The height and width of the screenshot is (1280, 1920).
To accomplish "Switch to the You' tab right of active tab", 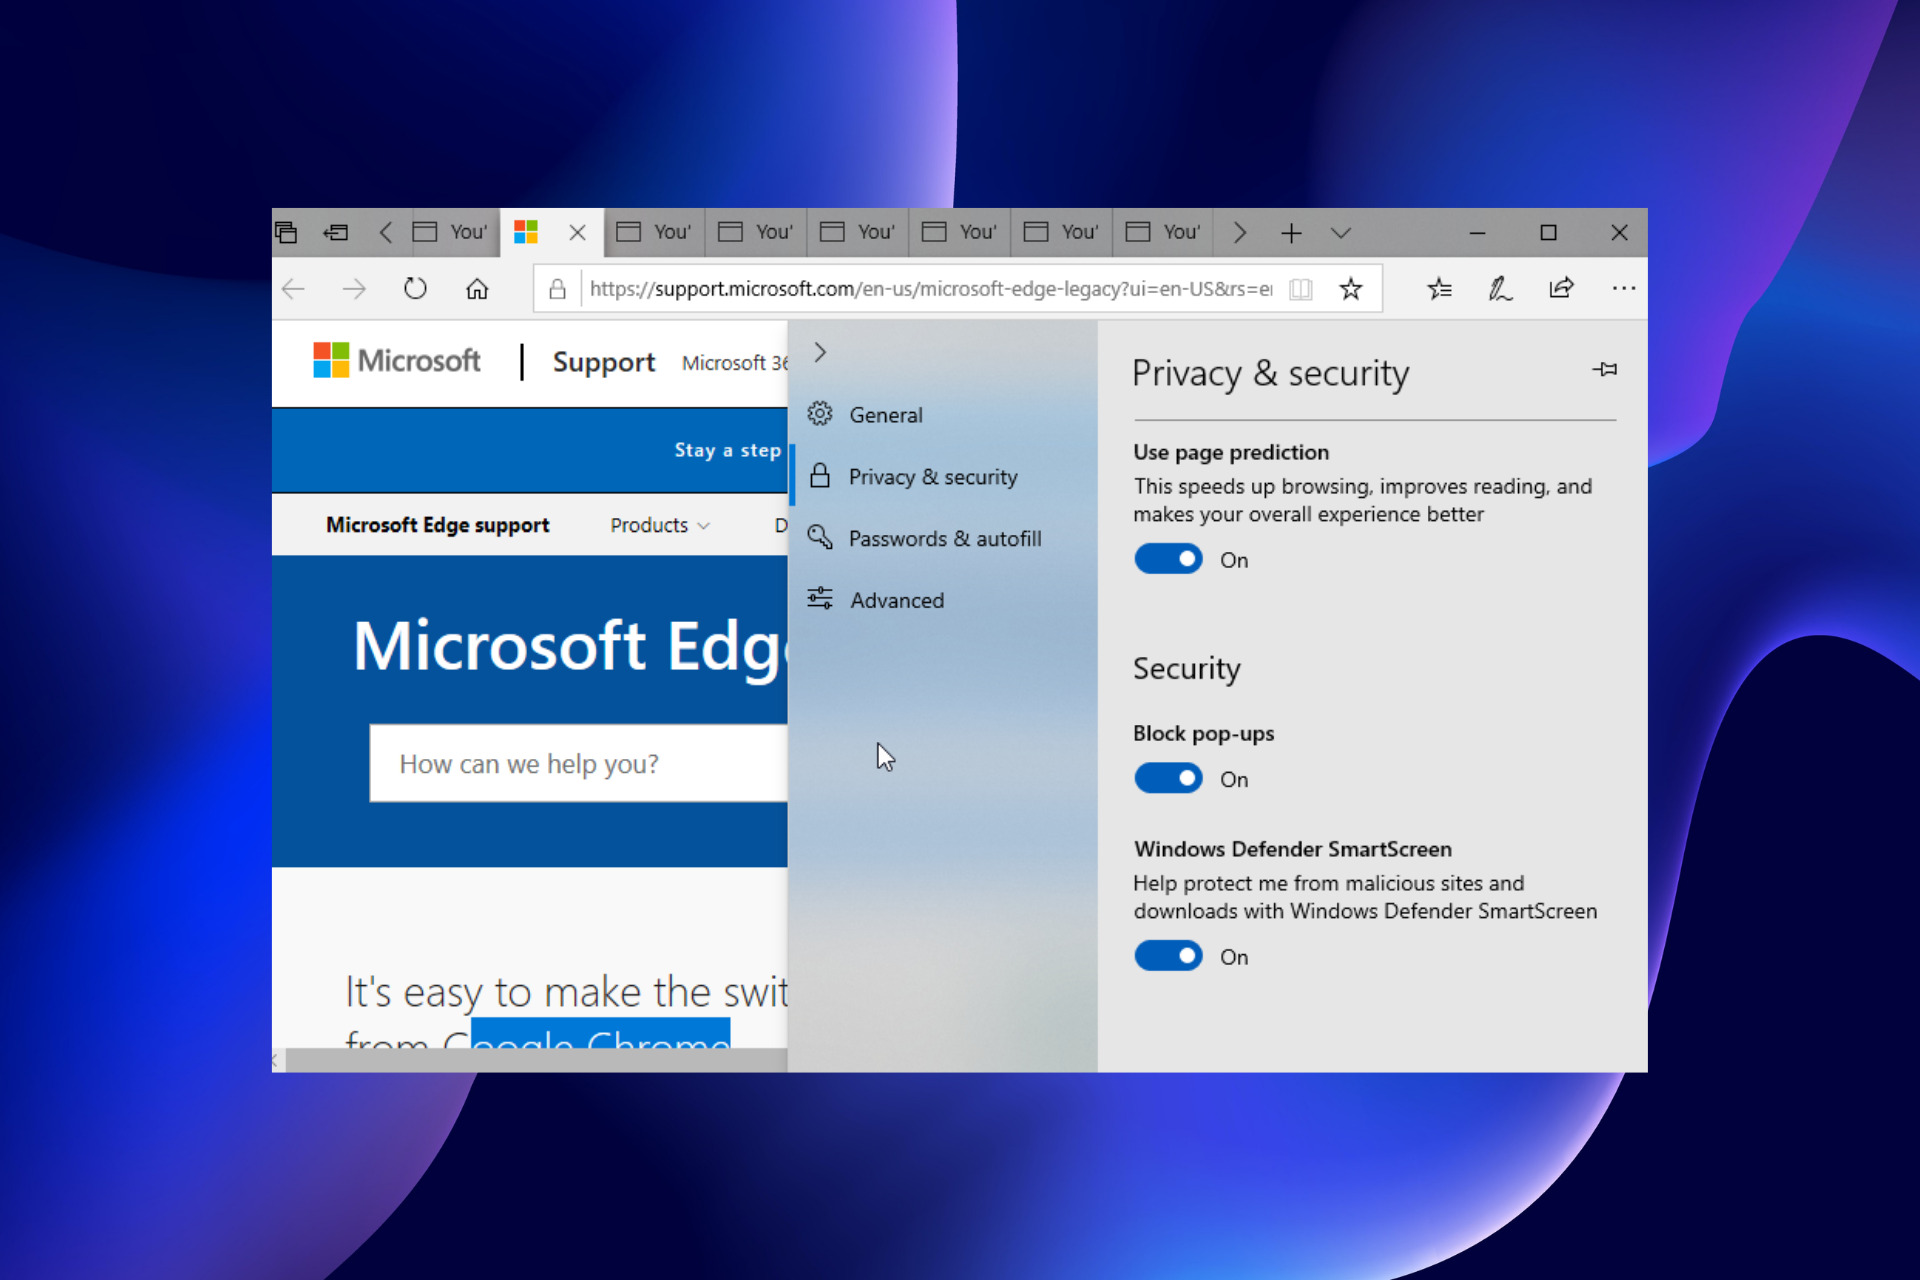I will click(654, 232).
